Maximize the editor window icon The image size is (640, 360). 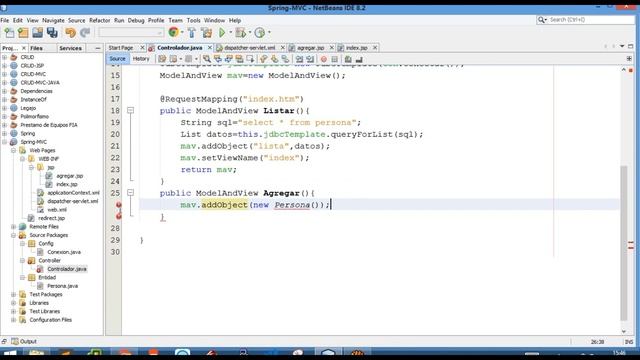click(631, 46)
